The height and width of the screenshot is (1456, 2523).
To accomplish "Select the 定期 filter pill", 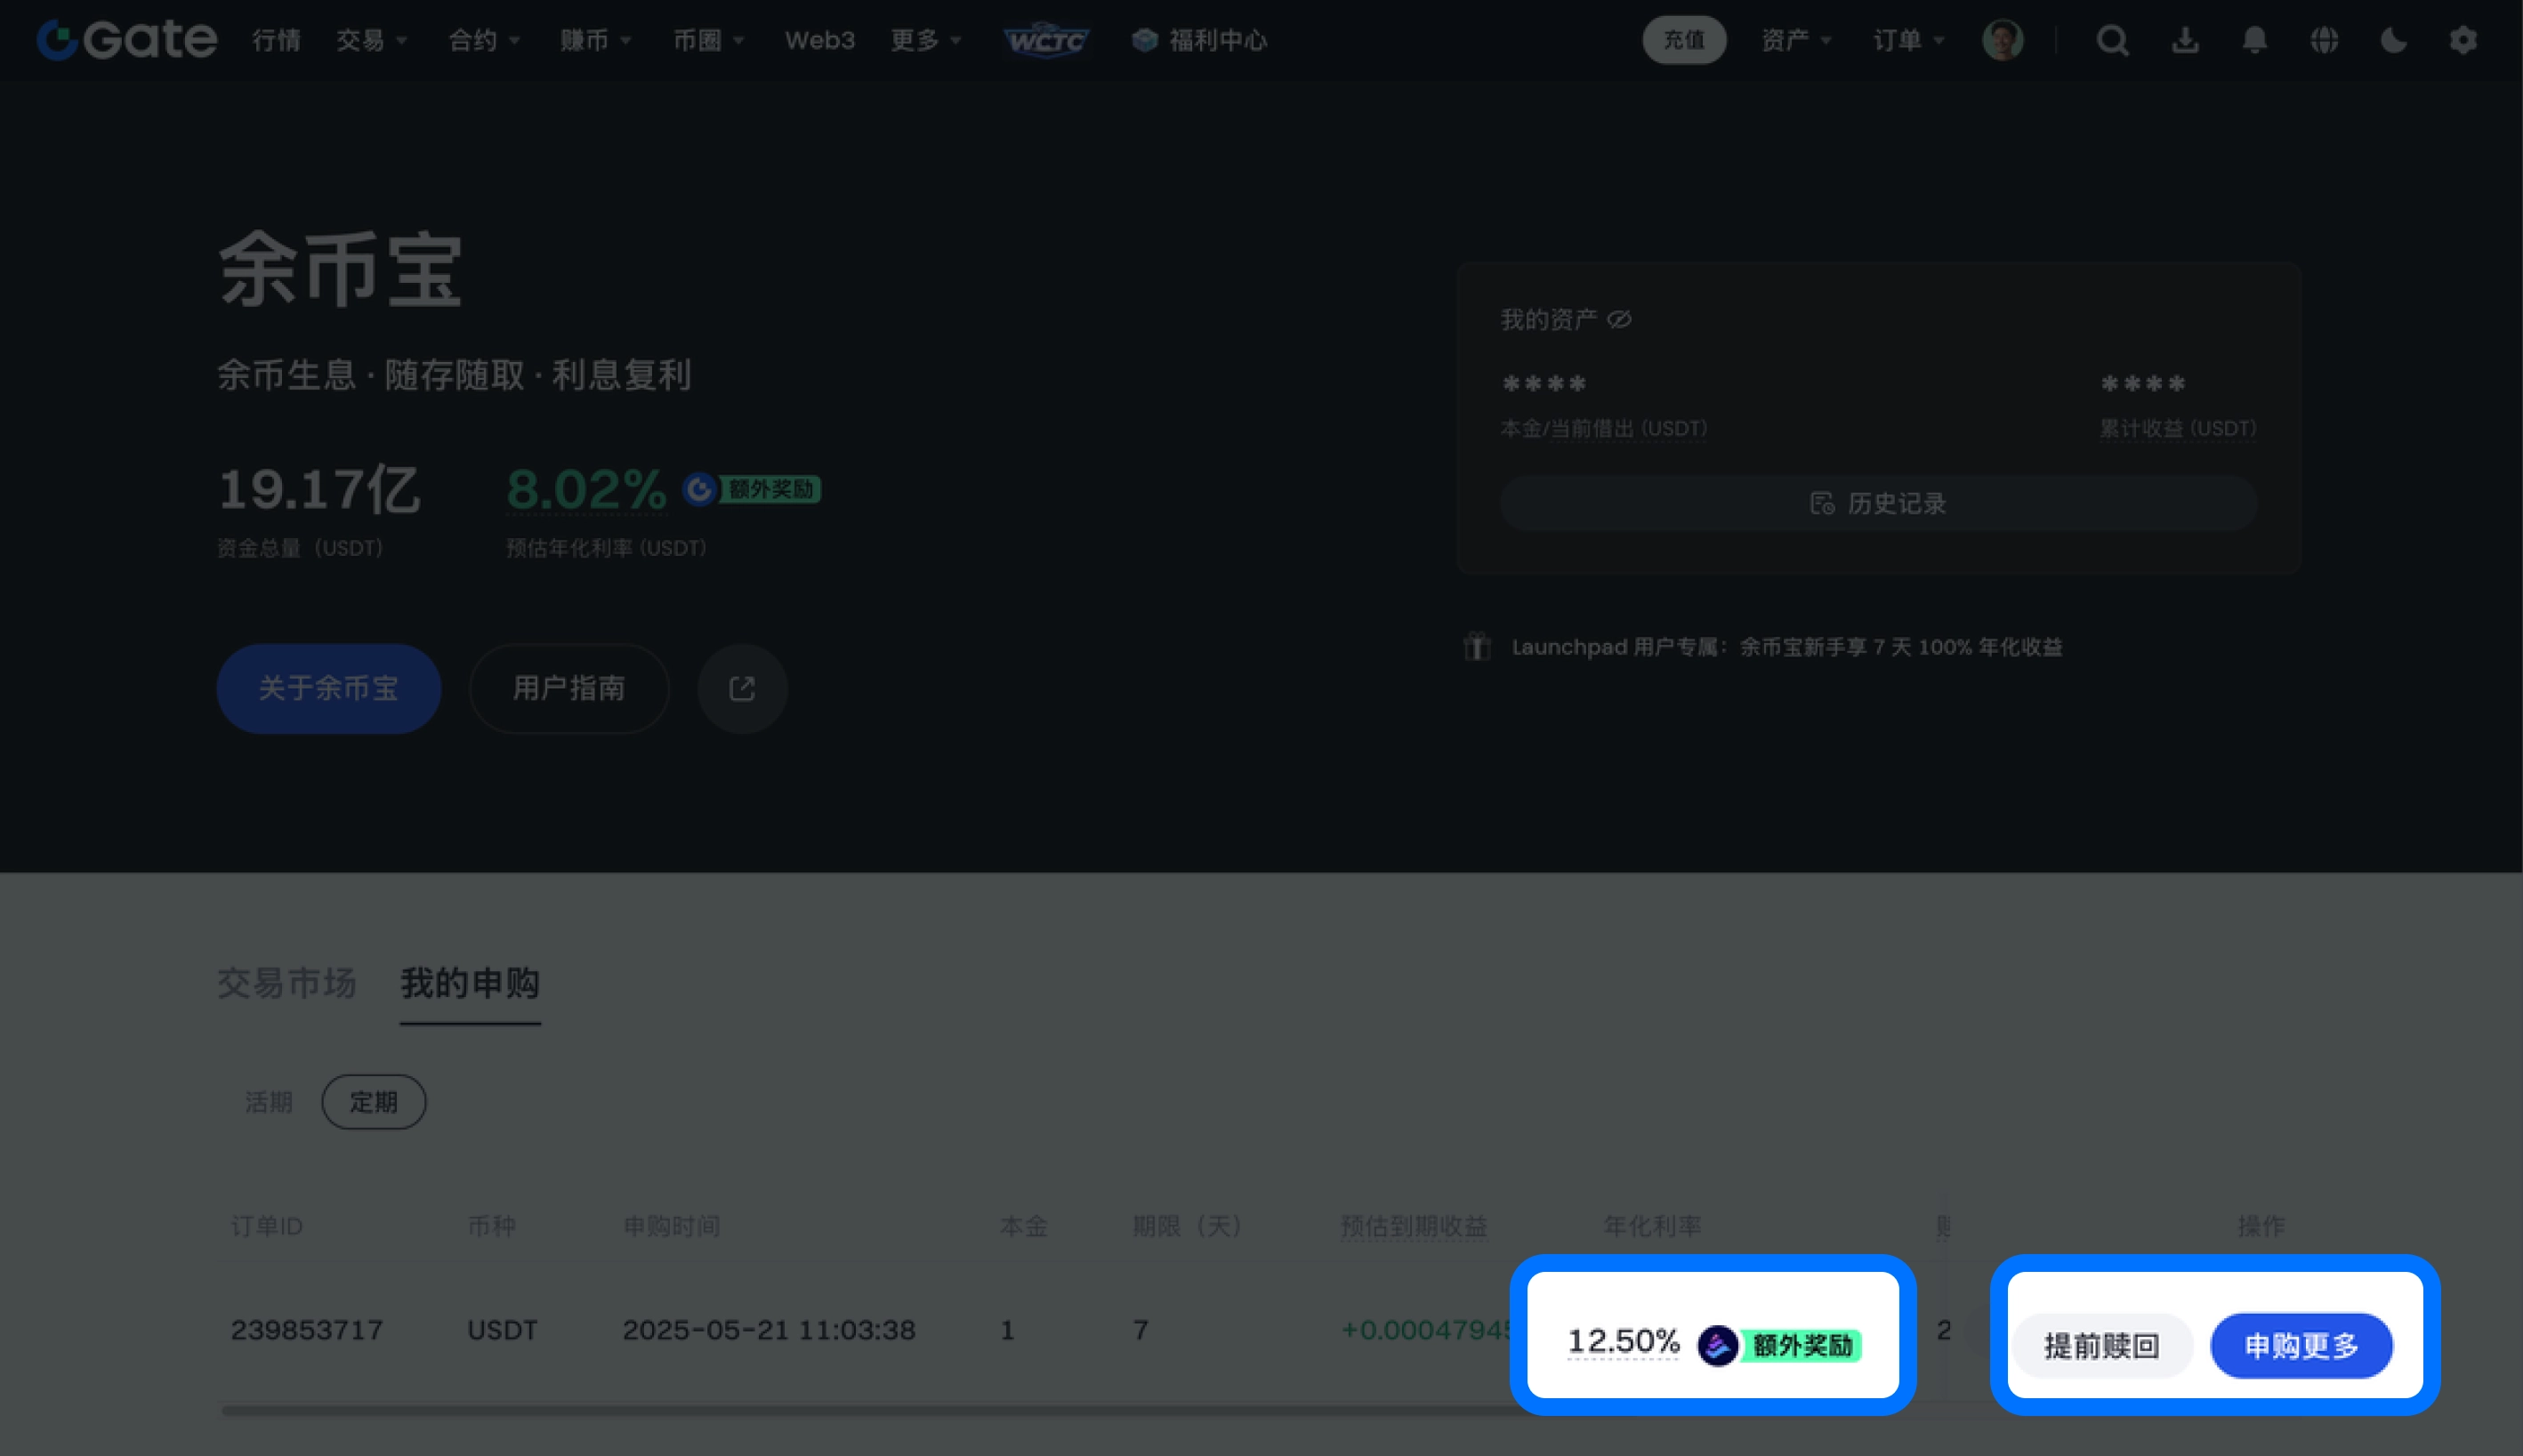I will pyautogui.click(x=373, y=1102).
